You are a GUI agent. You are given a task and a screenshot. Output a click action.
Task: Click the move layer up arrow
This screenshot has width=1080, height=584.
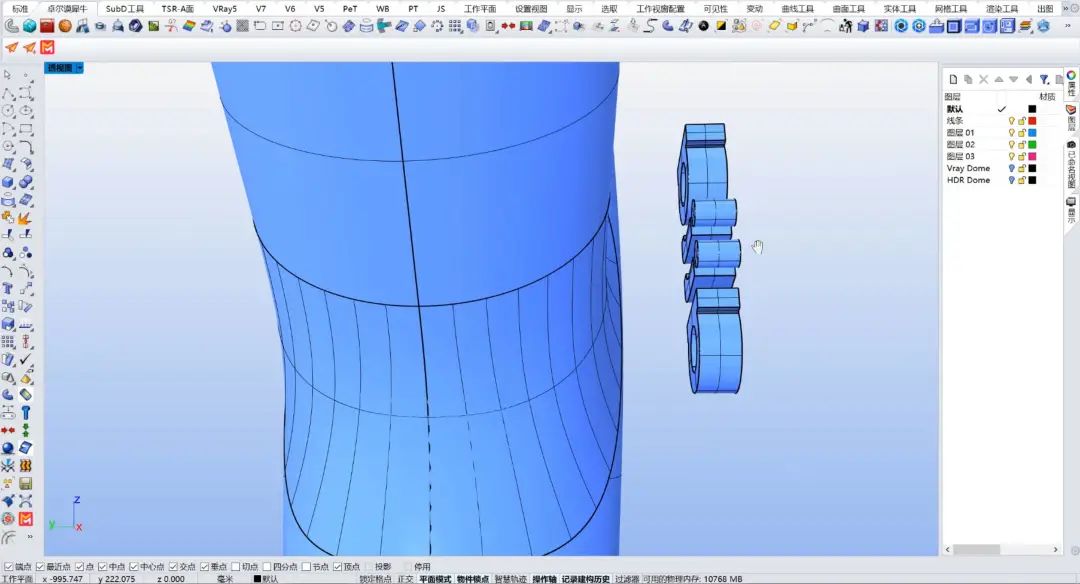[x=998, y=79]
